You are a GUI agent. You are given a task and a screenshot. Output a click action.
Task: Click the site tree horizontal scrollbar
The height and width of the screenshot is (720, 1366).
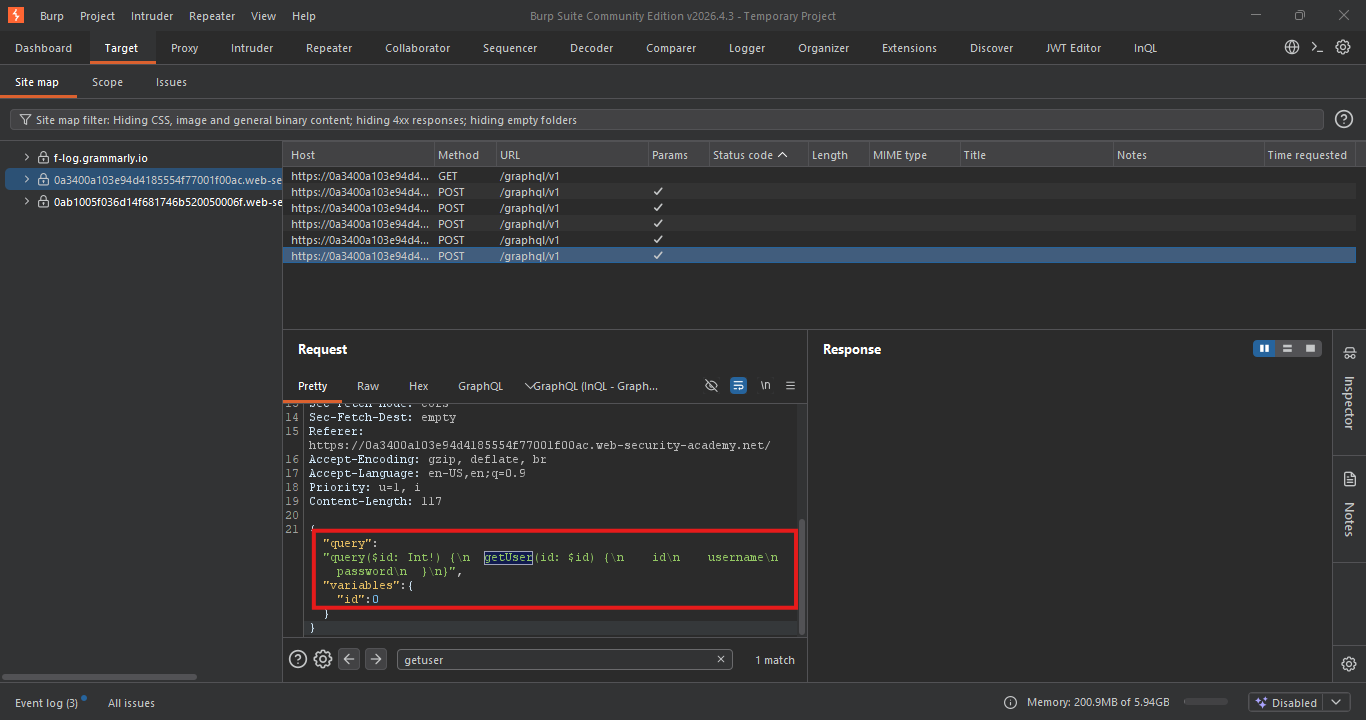[x=99, y=677]
